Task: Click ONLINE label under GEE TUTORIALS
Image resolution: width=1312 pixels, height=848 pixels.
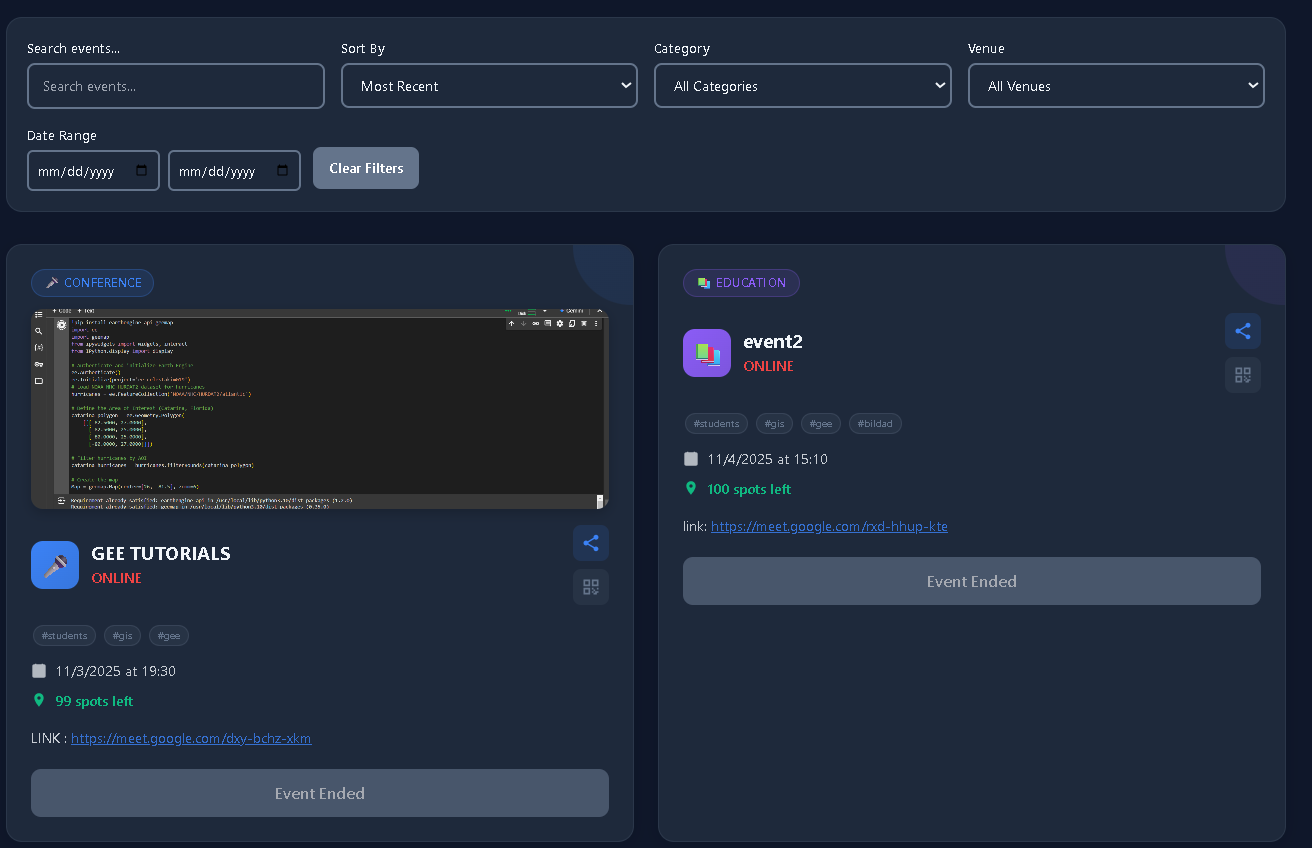Action: (117, 578)
